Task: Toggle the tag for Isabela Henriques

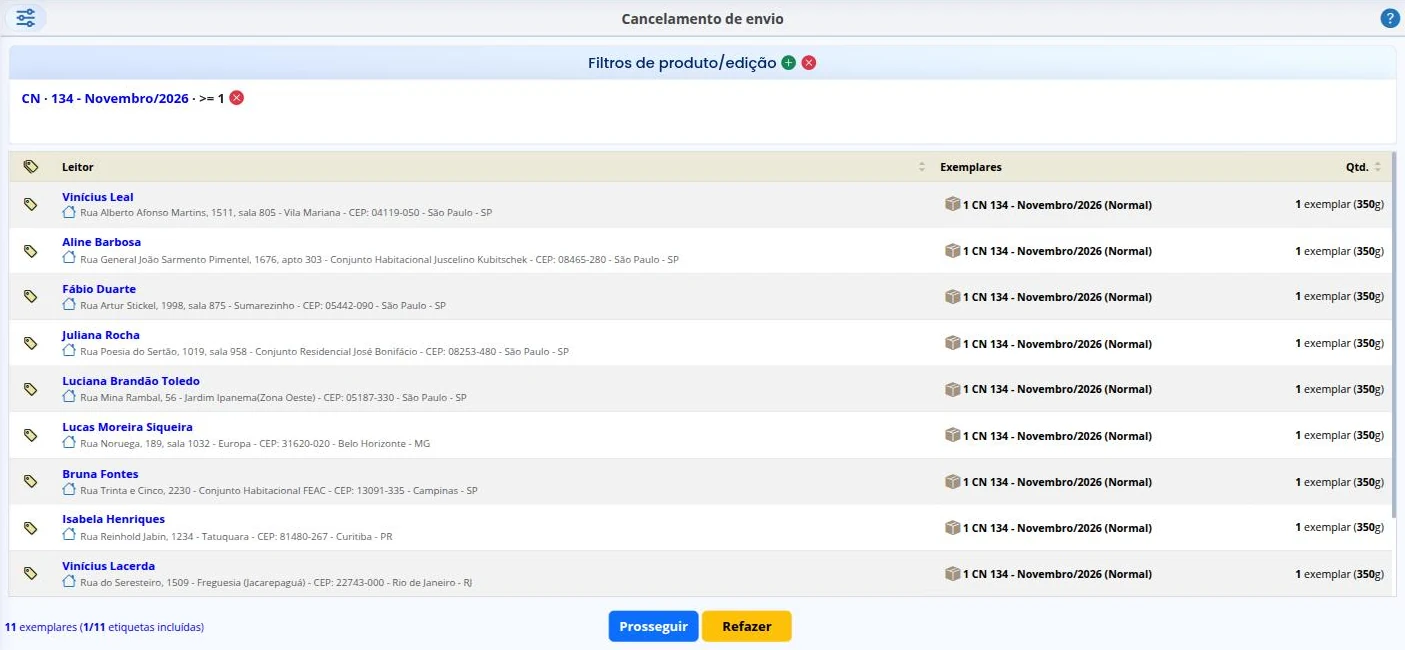Action: 31,527
